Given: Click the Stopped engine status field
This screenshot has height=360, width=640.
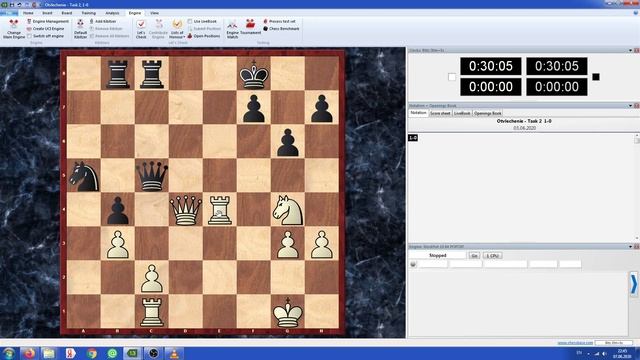Looking at the screenshot, I should [438, 256].
